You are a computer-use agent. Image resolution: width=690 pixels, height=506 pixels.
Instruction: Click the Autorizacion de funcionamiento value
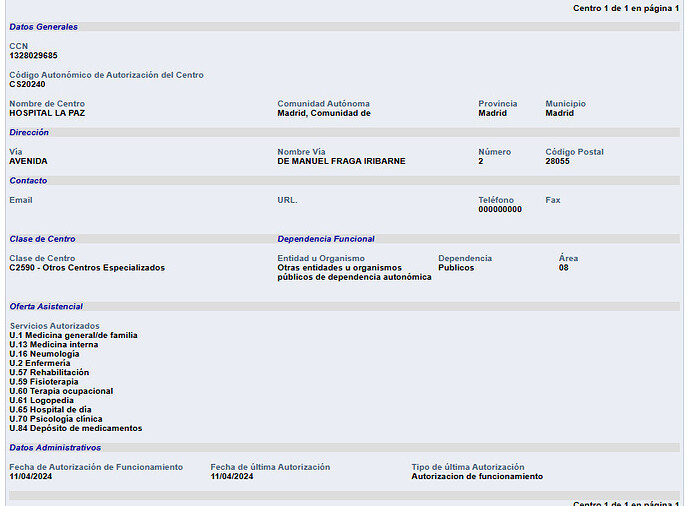(x=477, y=477)
